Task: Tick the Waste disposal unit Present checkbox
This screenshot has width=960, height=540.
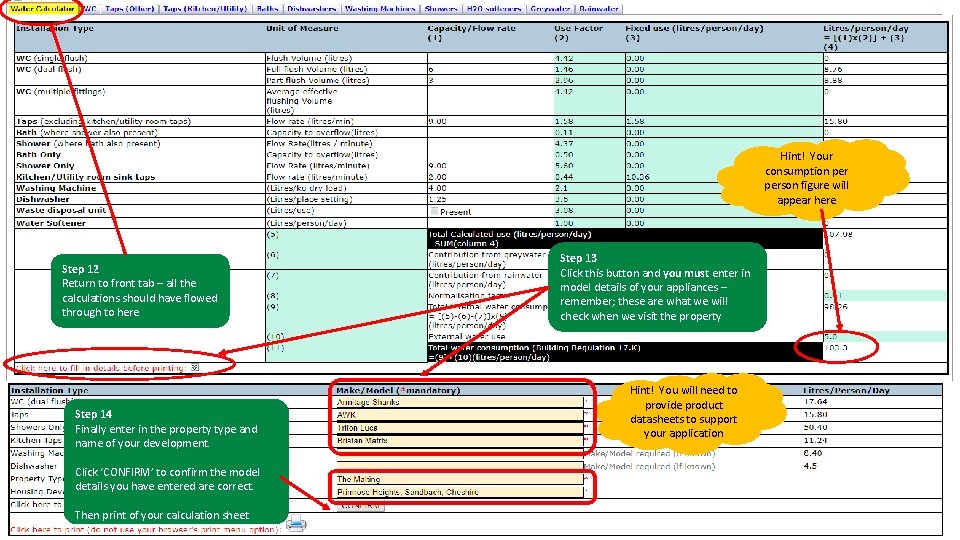Action: pyautogui.click(x=434, y=211)
